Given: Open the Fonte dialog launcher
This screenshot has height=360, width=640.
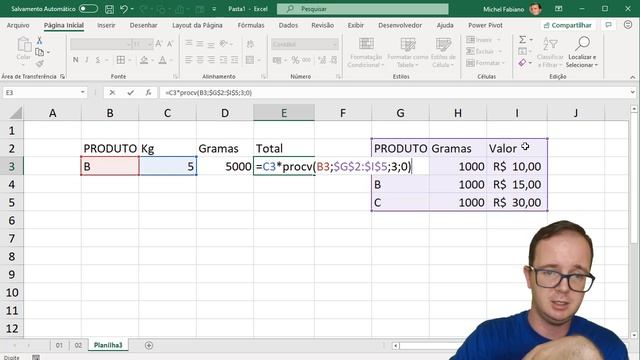Looking at the screenshot, I should (x=175, y=76).
